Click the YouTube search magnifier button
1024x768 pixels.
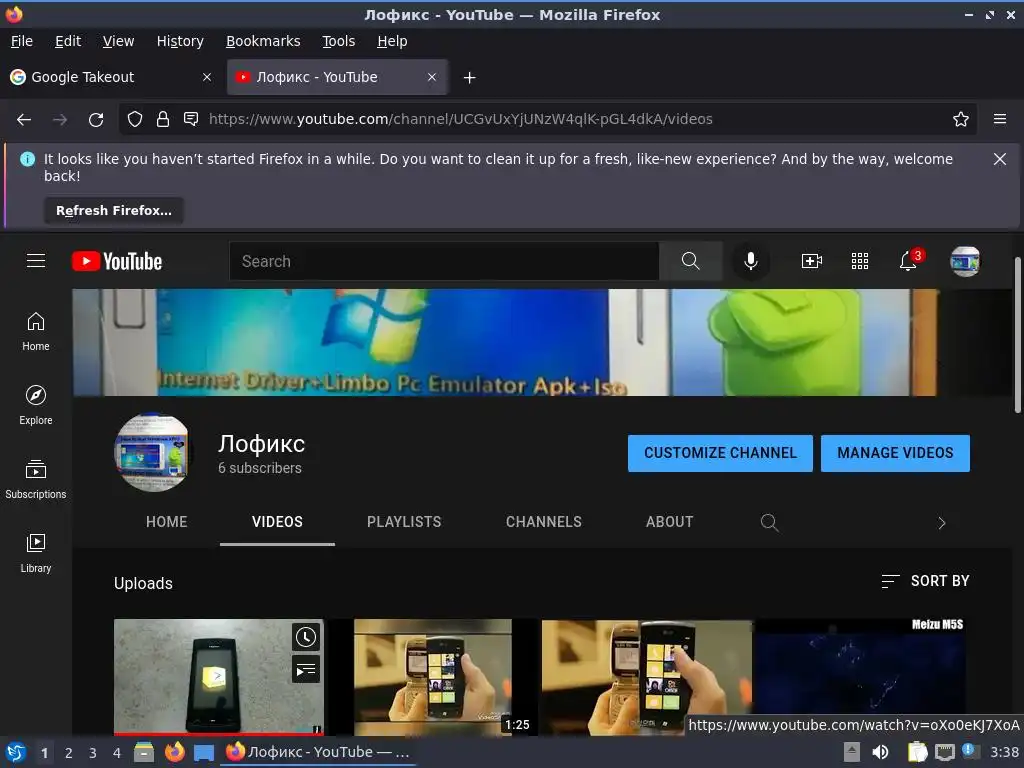(x=690, y=261)
